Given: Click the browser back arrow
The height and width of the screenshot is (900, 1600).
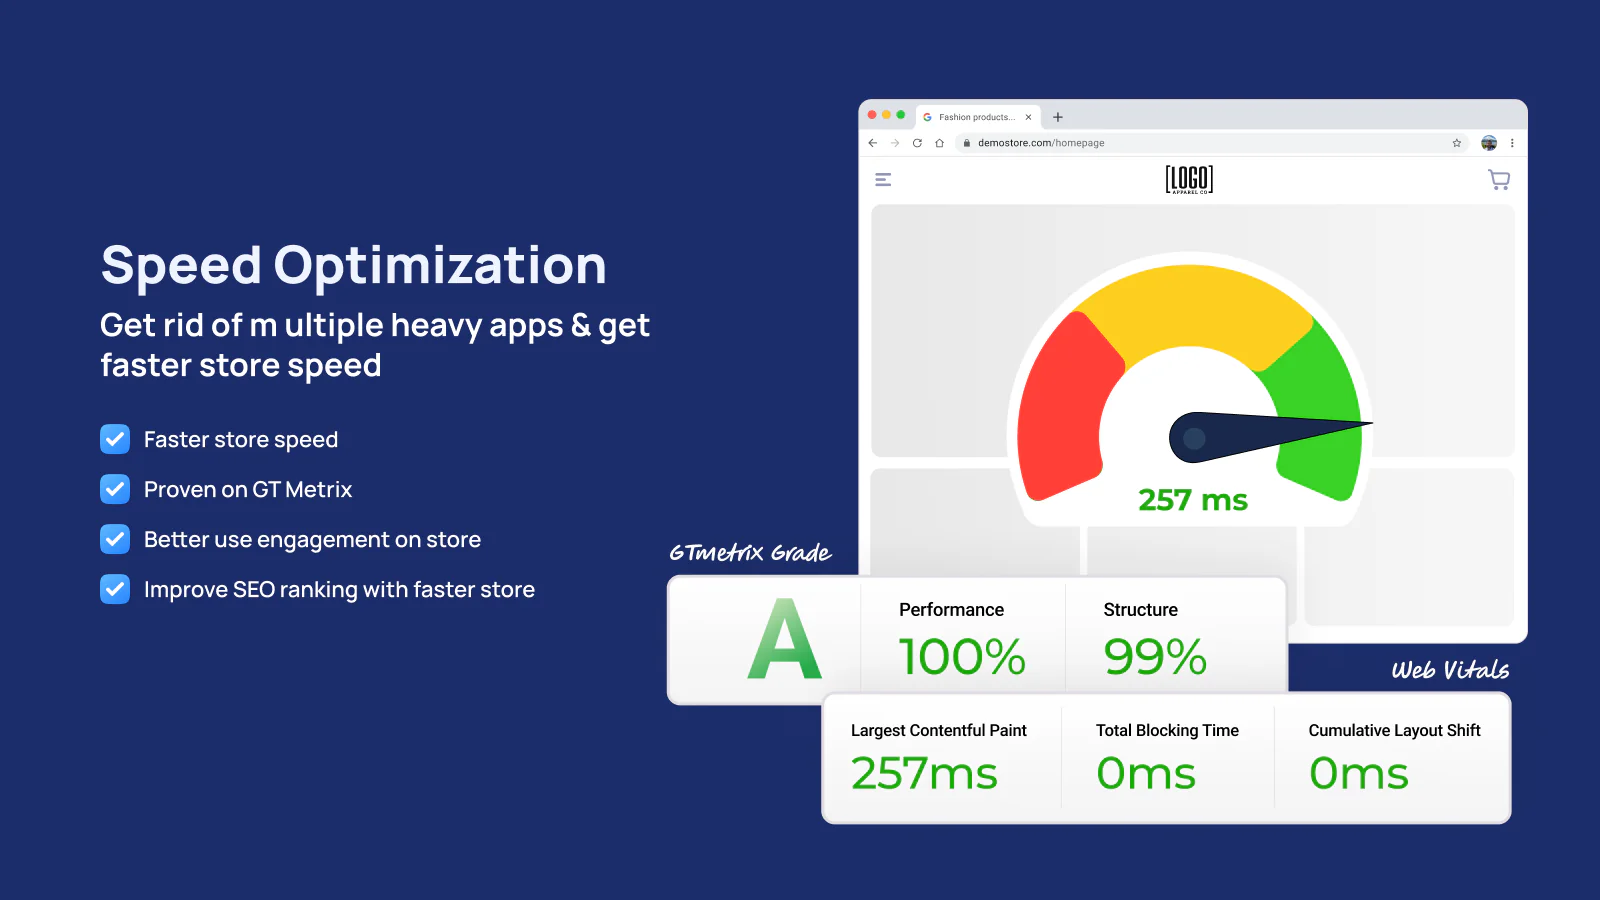Looking at the screenshot, I should [873, 143].
